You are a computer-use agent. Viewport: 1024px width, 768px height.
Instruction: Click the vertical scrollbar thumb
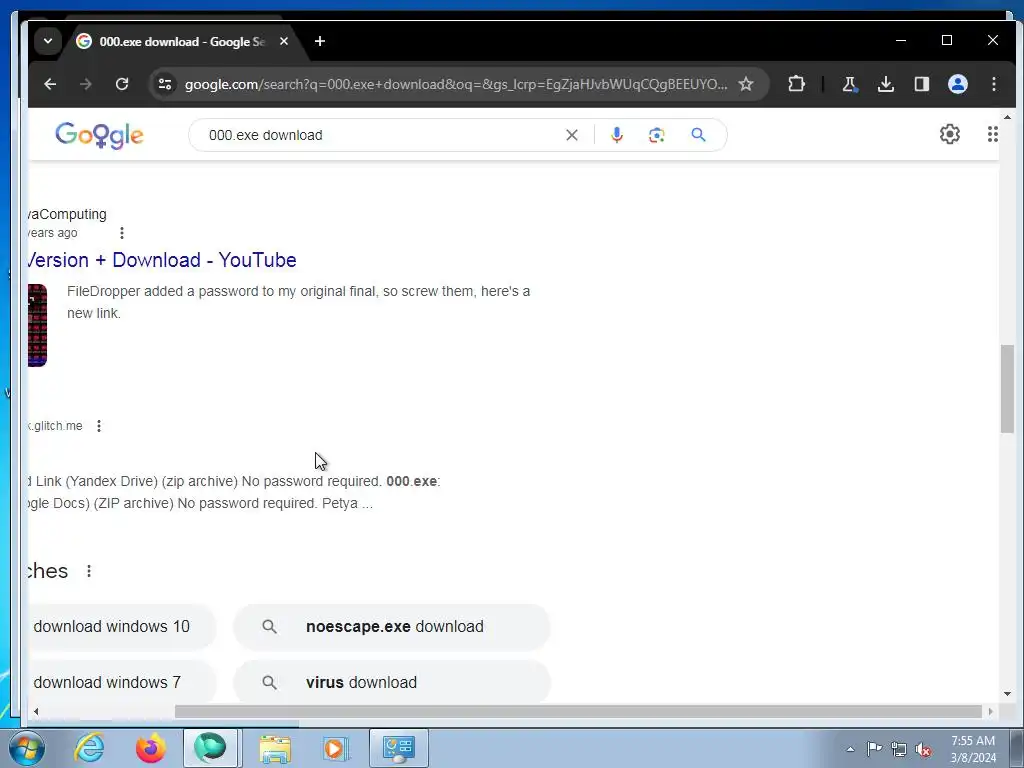tap(1007, 389)
